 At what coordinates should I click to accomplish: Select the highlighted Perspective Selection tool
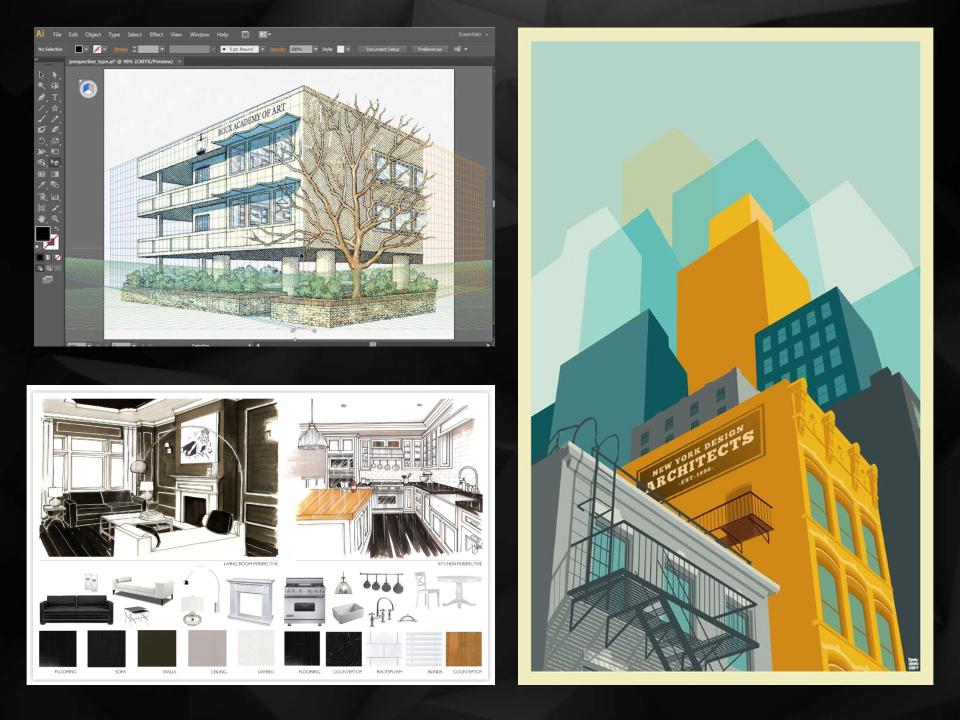(x=55, y=163)
